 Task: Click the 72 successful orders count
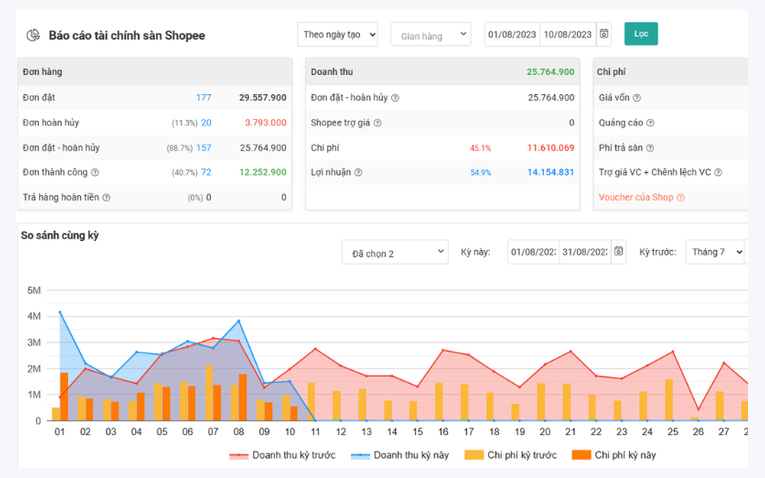tap(206, 172)
